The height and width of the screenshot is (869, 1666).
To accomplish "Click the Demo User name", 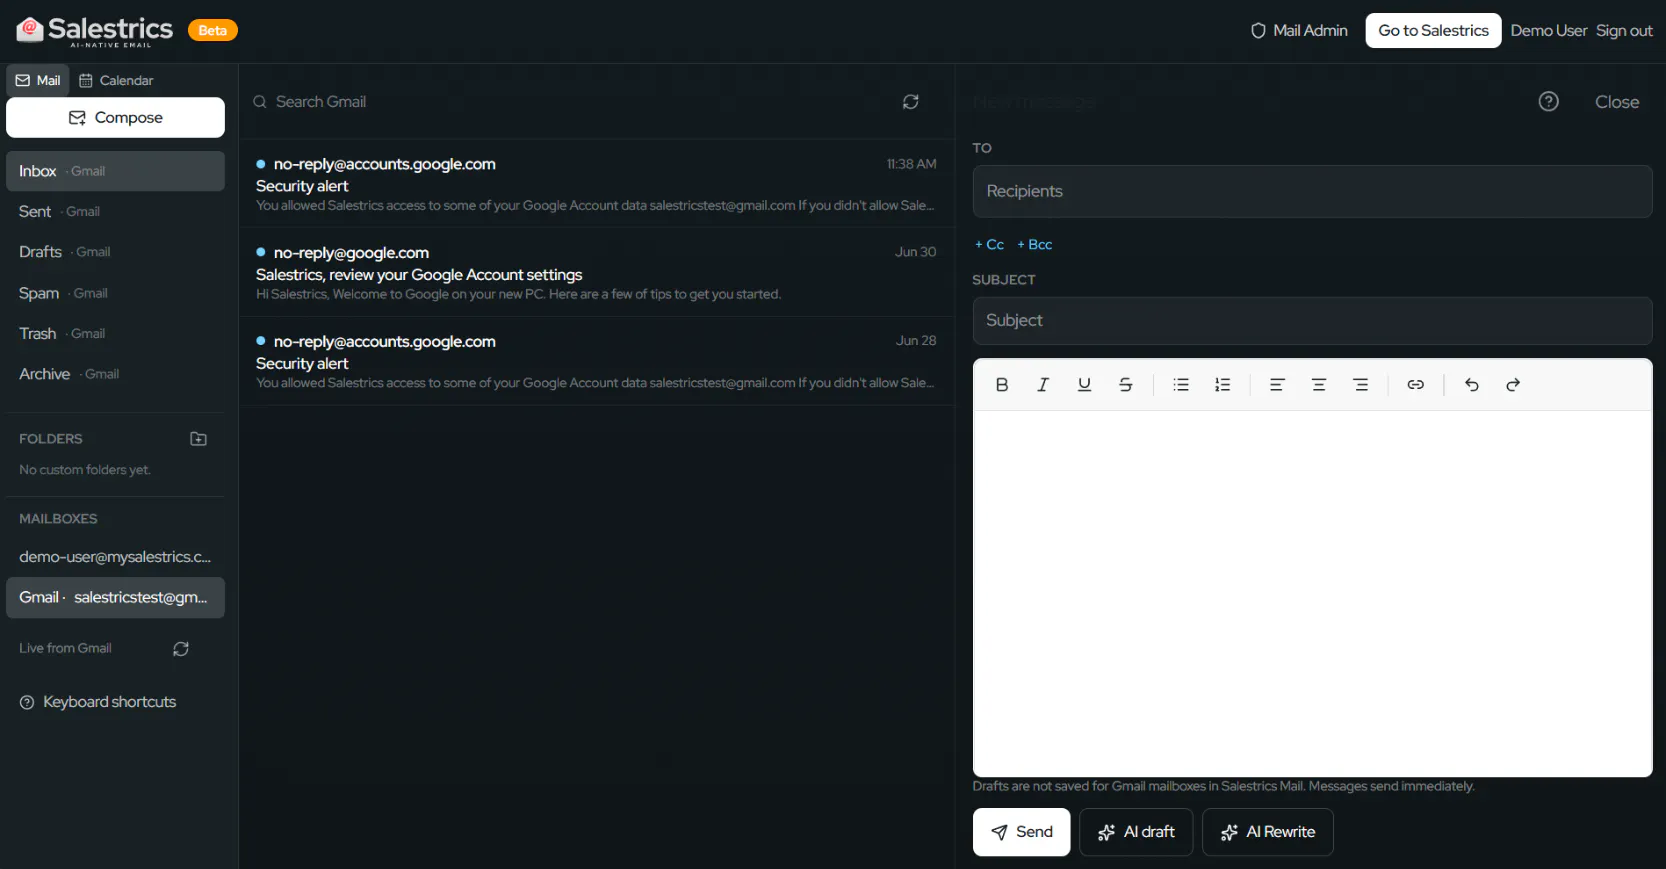I will tap(1548, 30).
